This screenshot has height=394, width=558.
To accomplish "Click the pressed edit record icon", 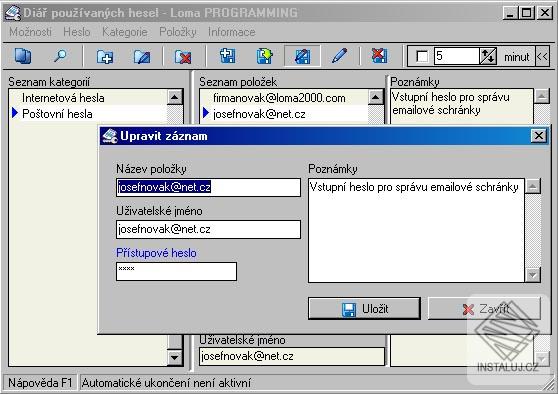I will (302, 56).
